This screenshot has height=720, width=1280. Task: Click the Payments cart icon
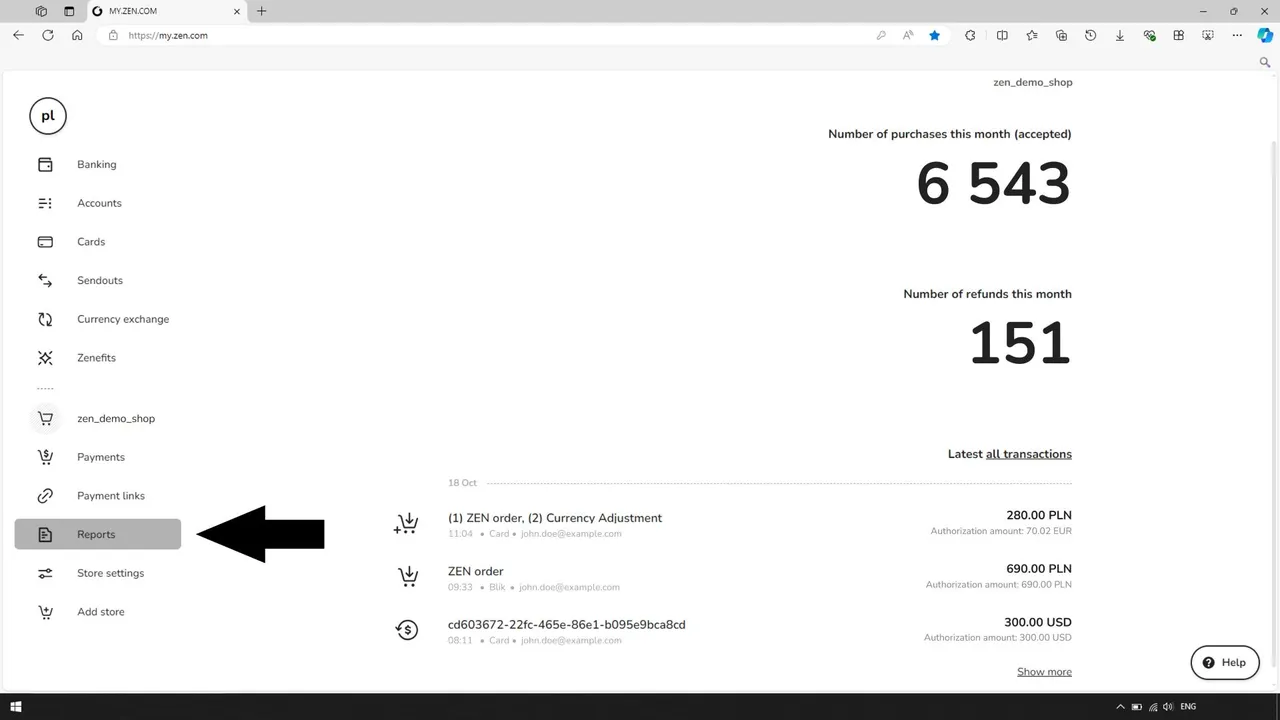(x=45, y=457)
